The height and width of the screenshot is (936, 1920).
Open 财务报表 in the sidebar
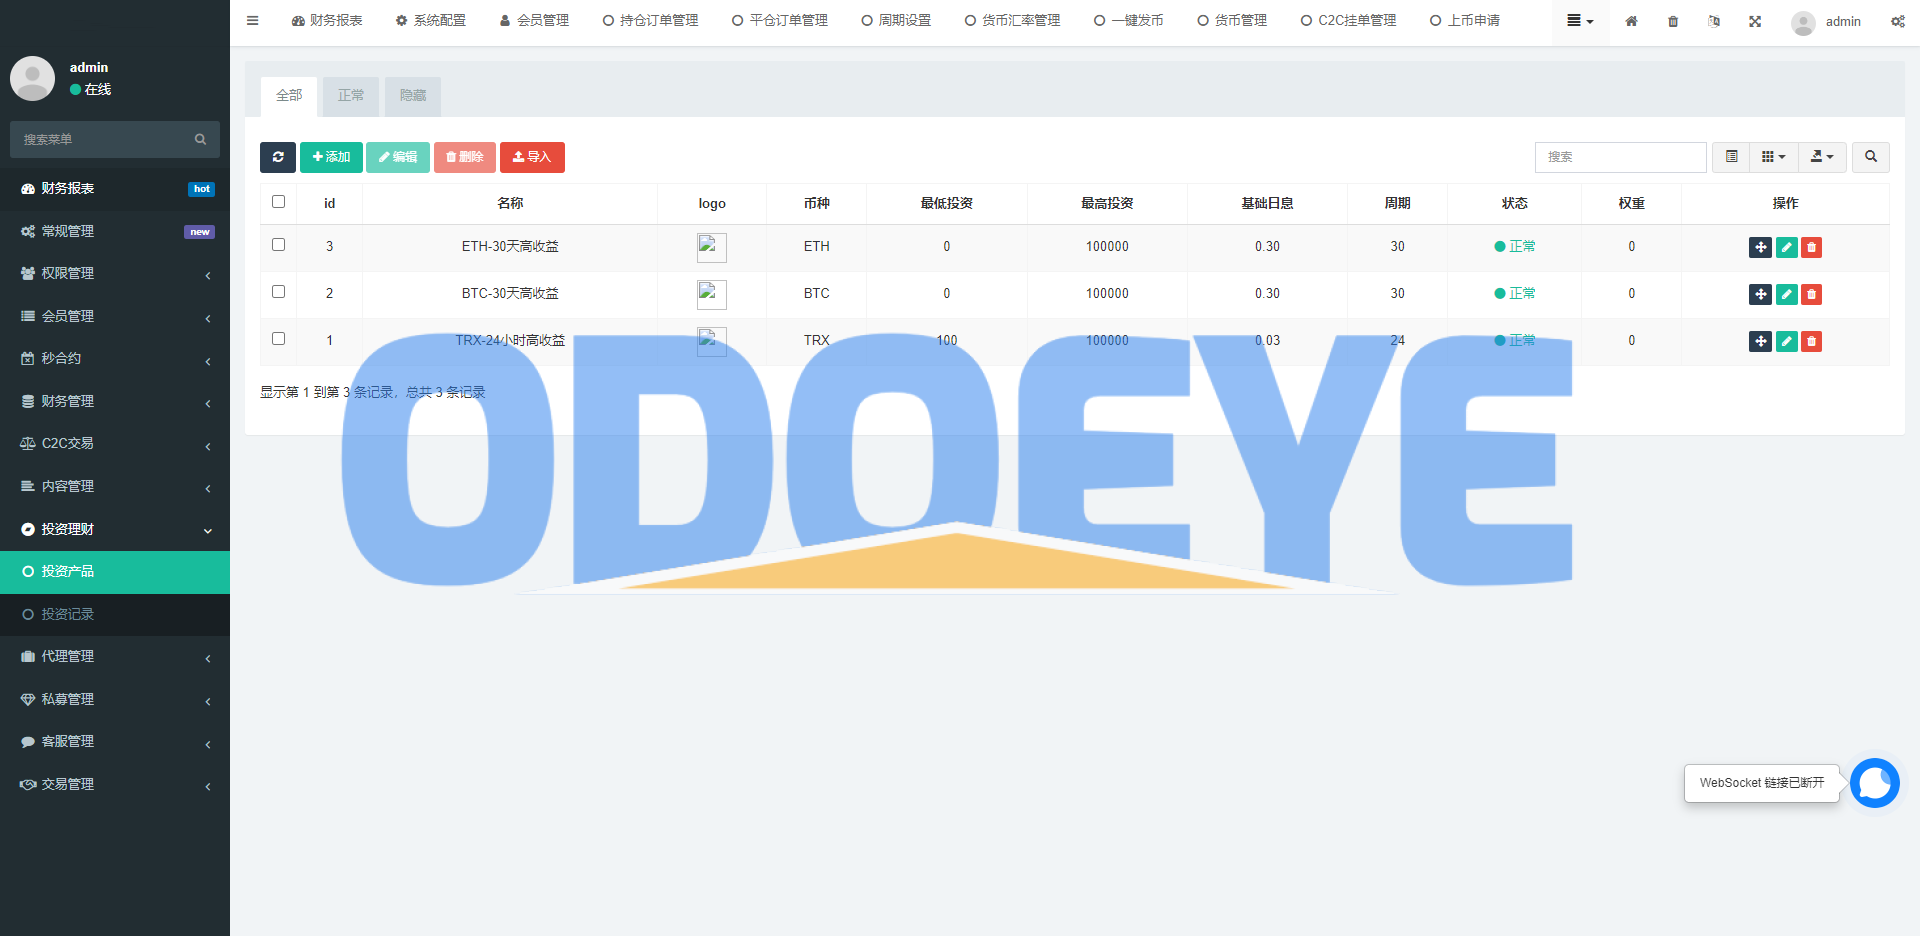(115, 189)
